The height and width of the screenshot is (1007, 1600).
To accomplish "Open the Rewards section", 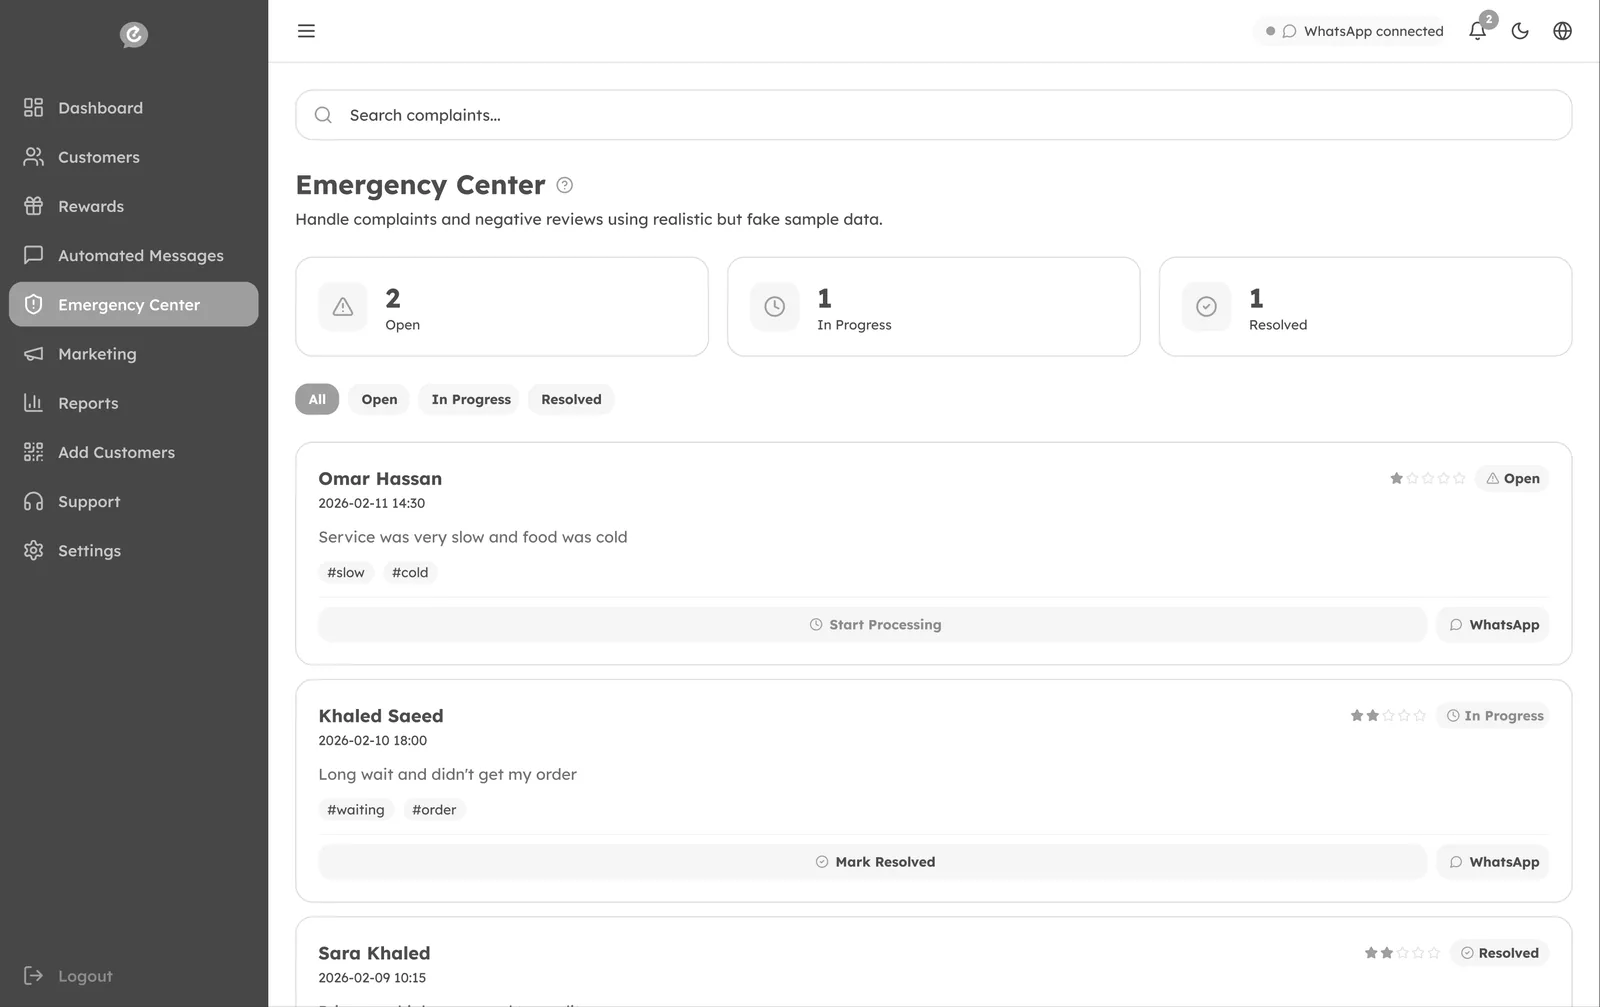I will tap(134, 206).
